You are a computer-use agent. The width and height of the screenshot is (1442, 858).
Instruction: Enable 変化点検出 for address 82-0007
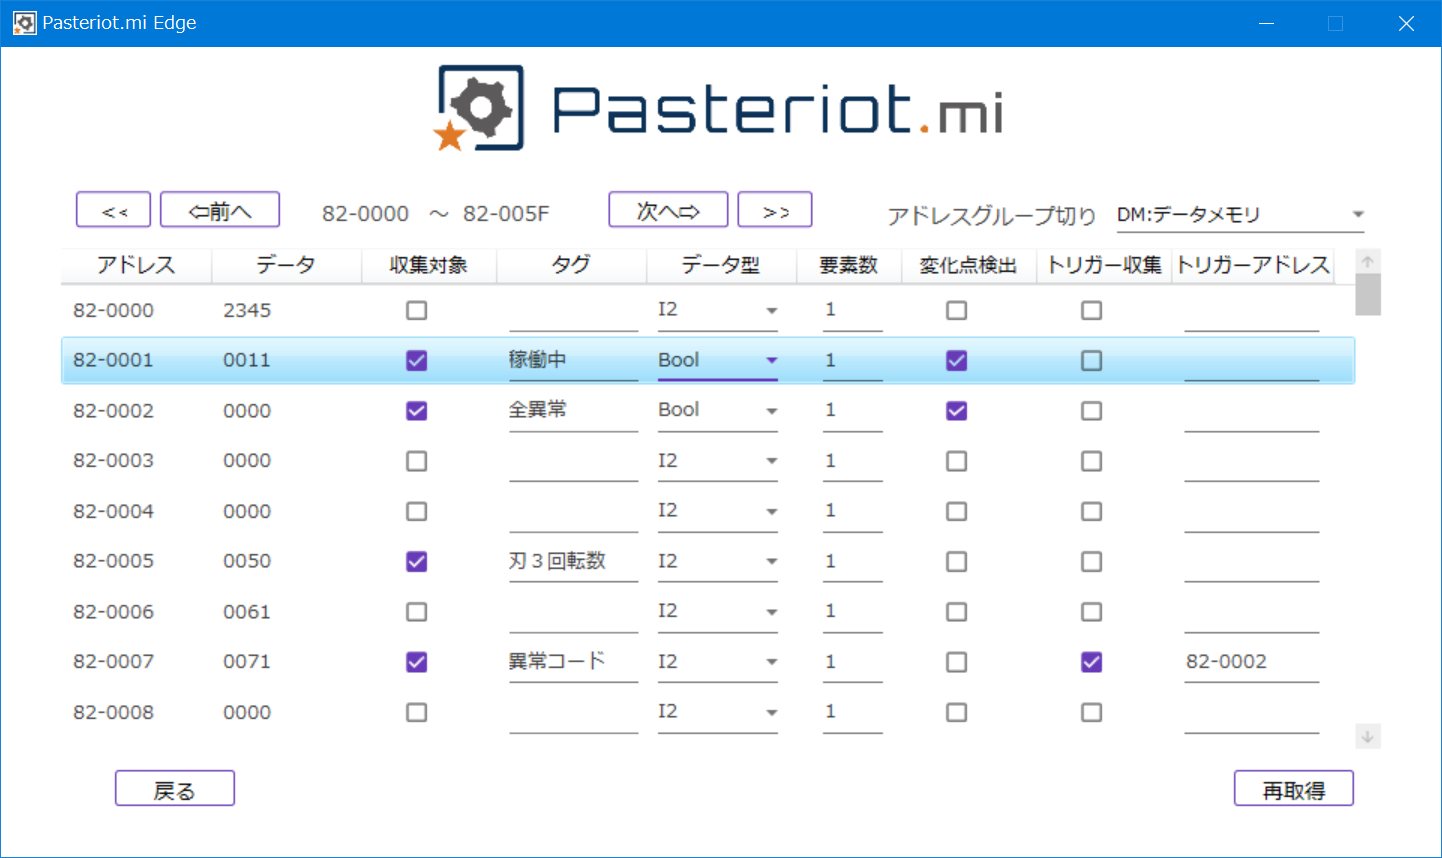957,662
